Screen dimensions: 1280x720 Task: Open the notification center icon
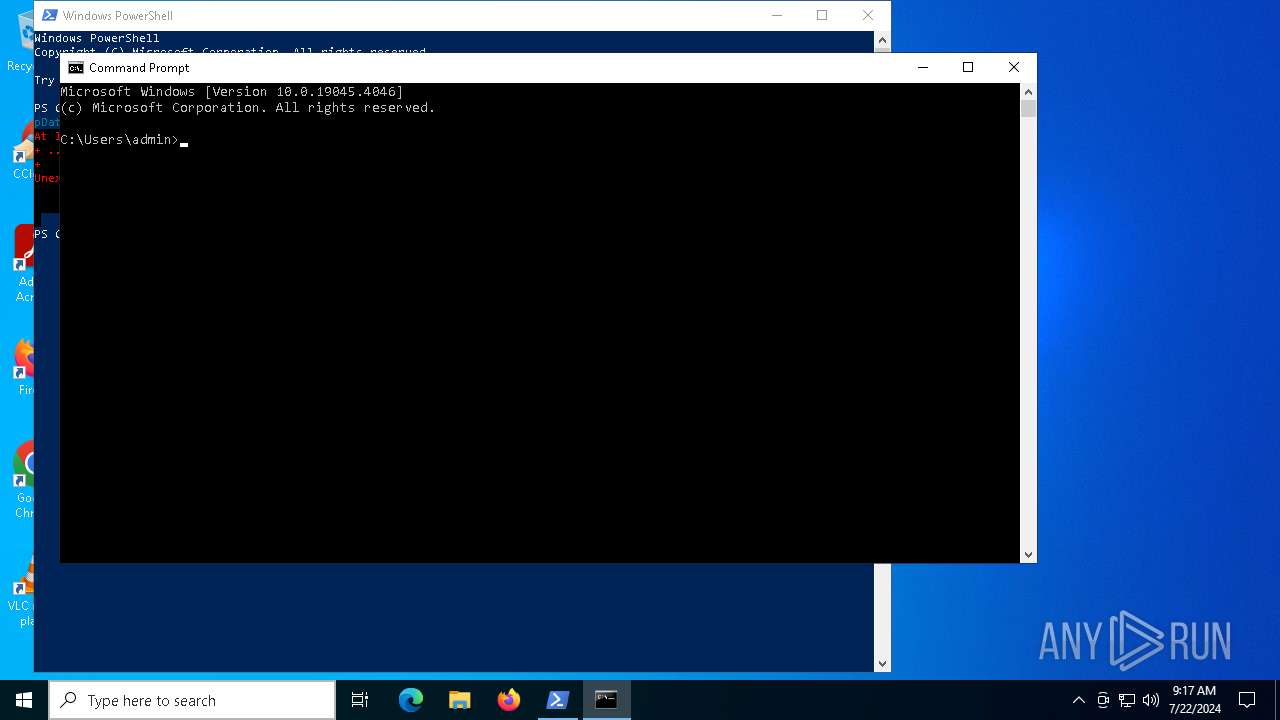click(1247, 700)
